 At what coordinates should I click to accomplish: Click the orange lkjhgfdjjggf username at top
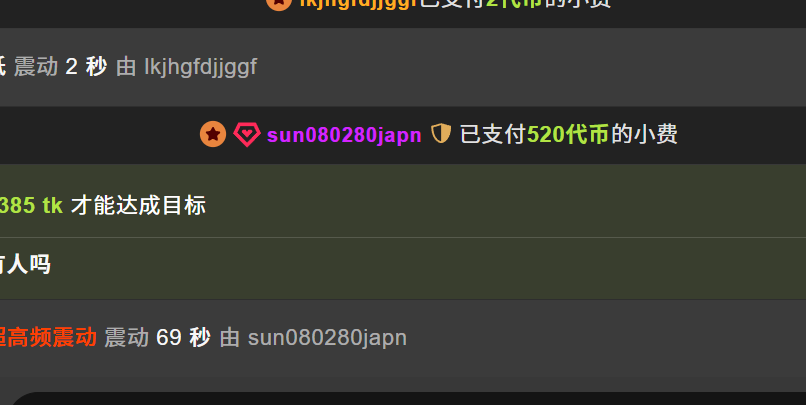pyautogui.click(x=359, y=4)
